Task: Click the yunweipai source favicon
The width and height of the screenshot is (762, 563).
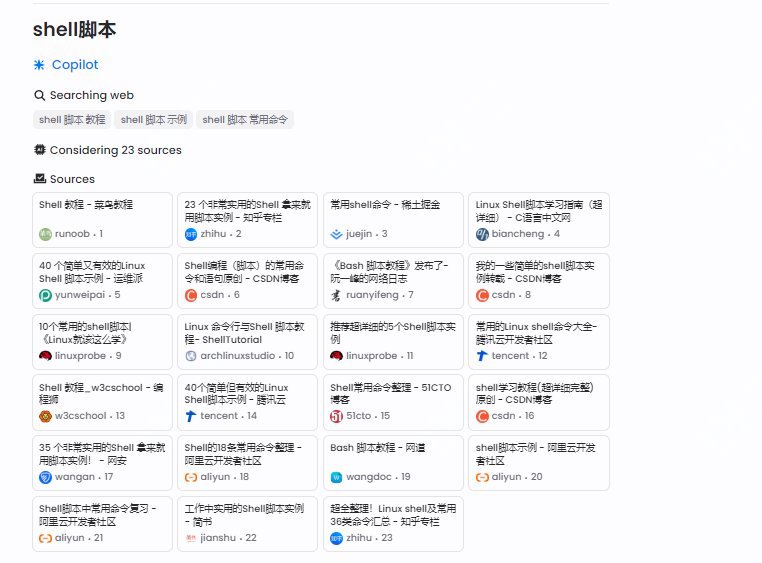Action: [45, 295]
